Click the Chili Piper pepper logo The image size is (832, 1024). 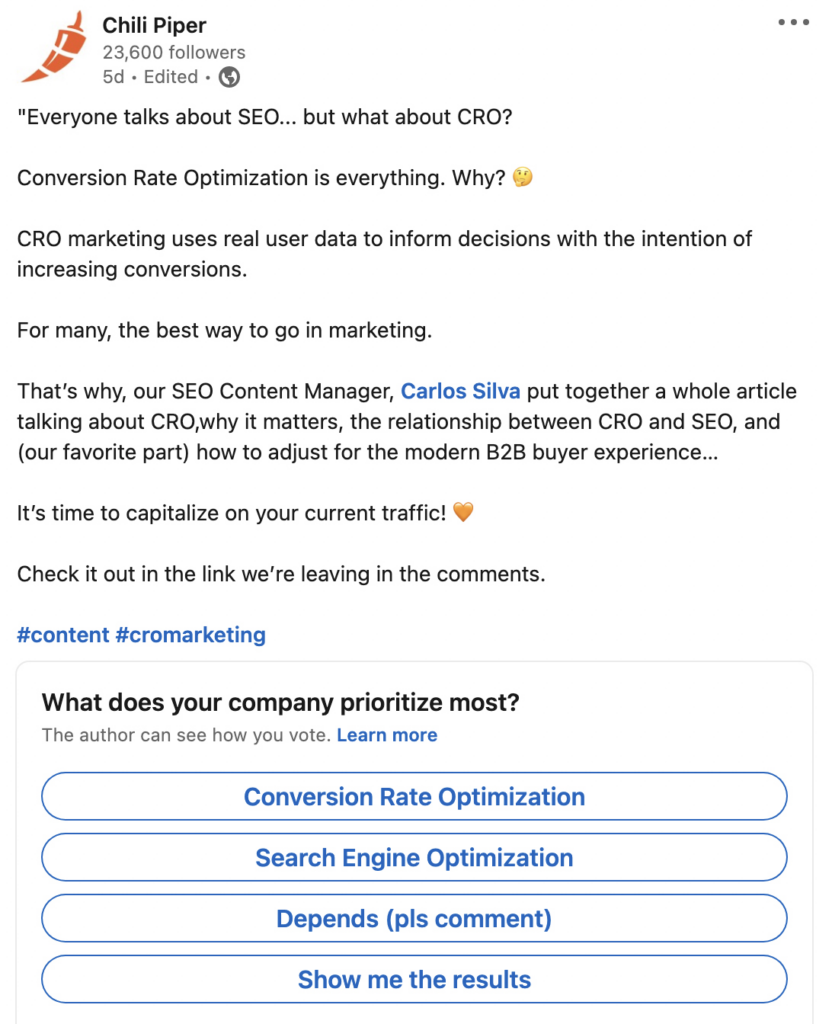[x=55, y=46]
